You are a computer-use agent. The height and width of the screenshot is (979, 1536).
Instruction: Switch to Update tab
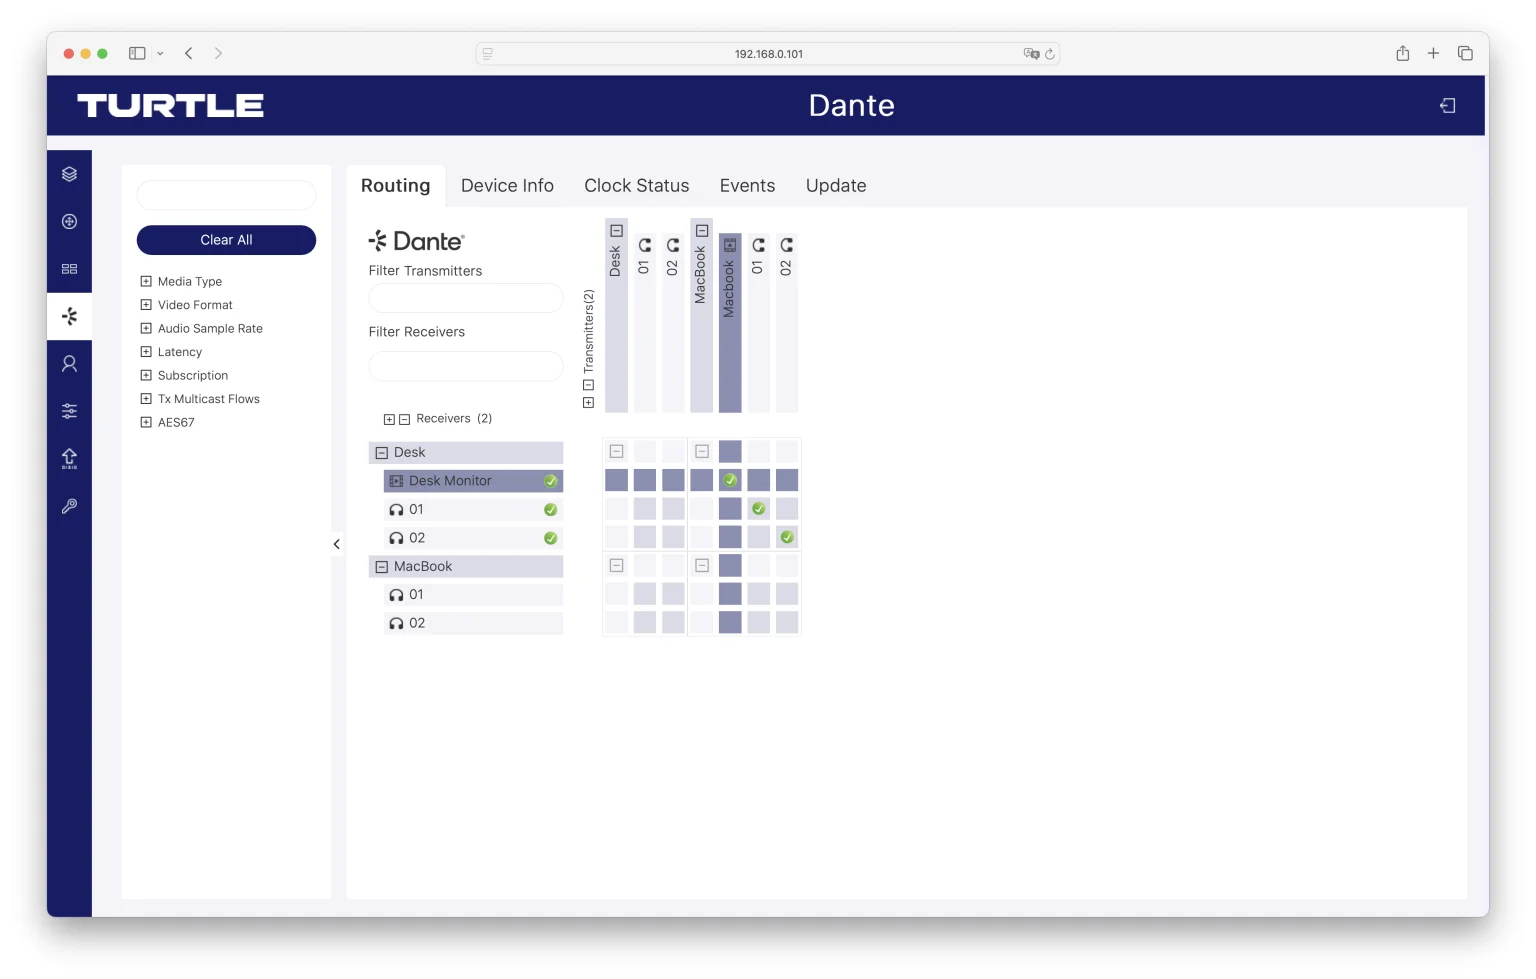click(836, 186)
